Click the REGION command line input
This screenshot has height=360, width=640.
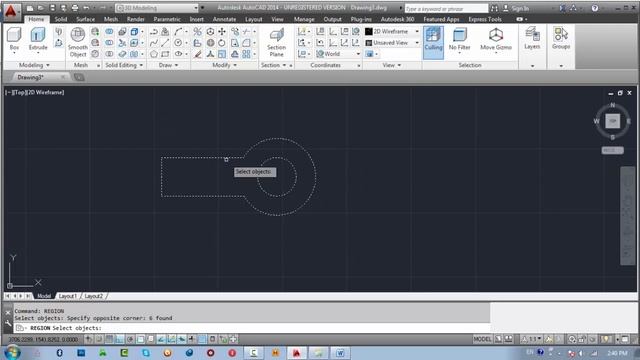(253, 328)
